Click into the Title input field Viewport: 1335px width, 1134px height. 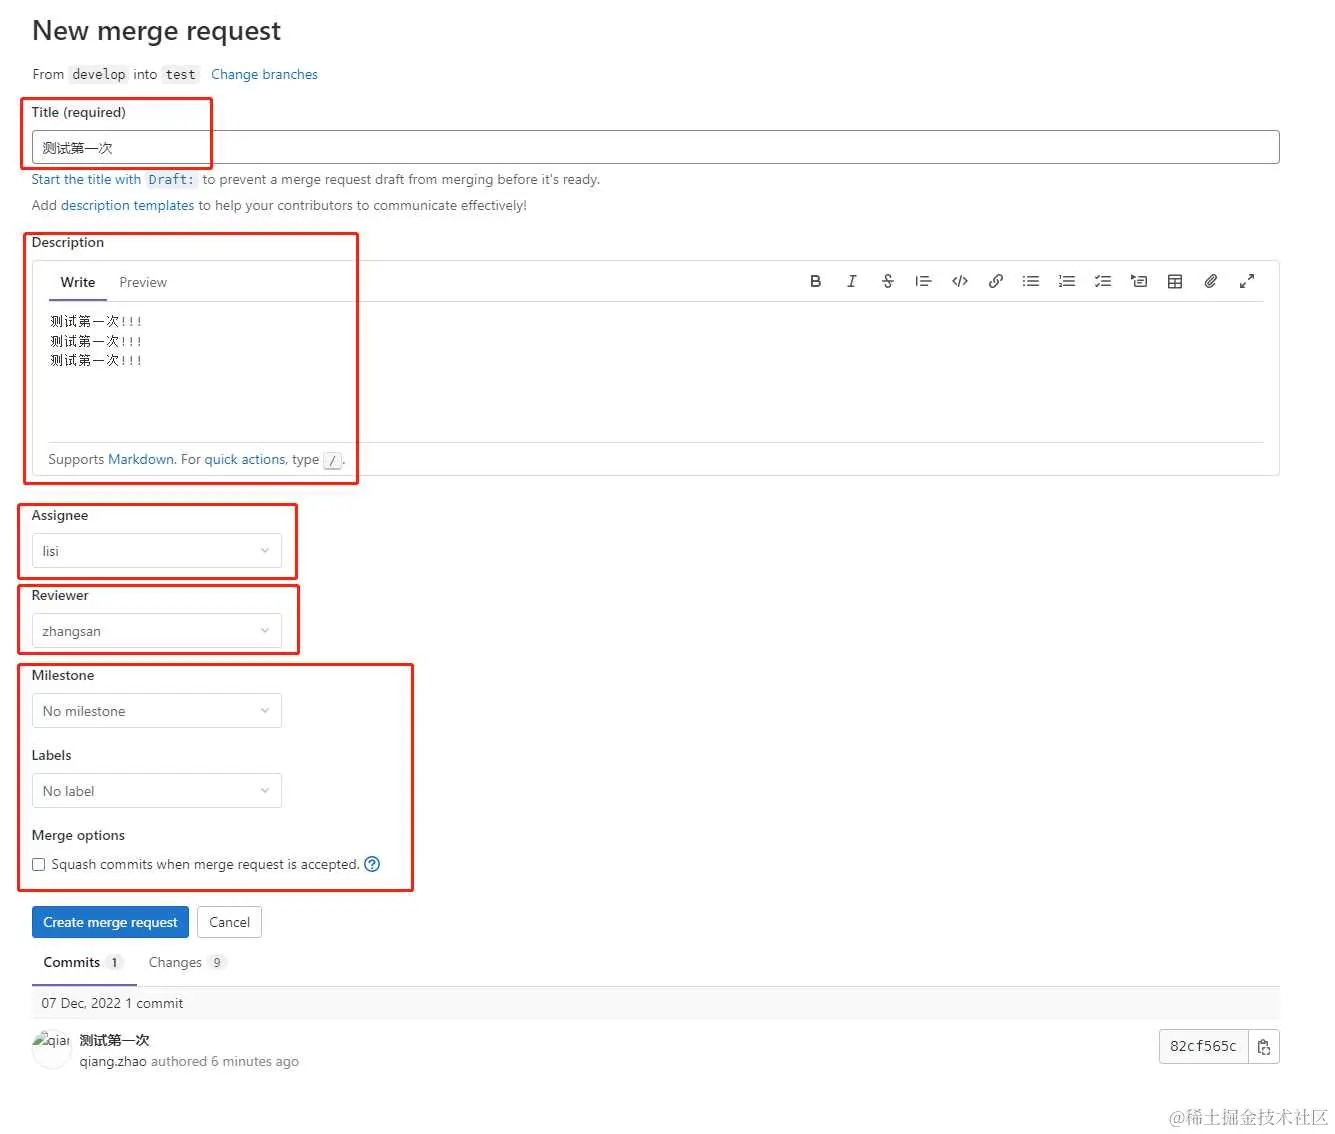click(656, 147)
